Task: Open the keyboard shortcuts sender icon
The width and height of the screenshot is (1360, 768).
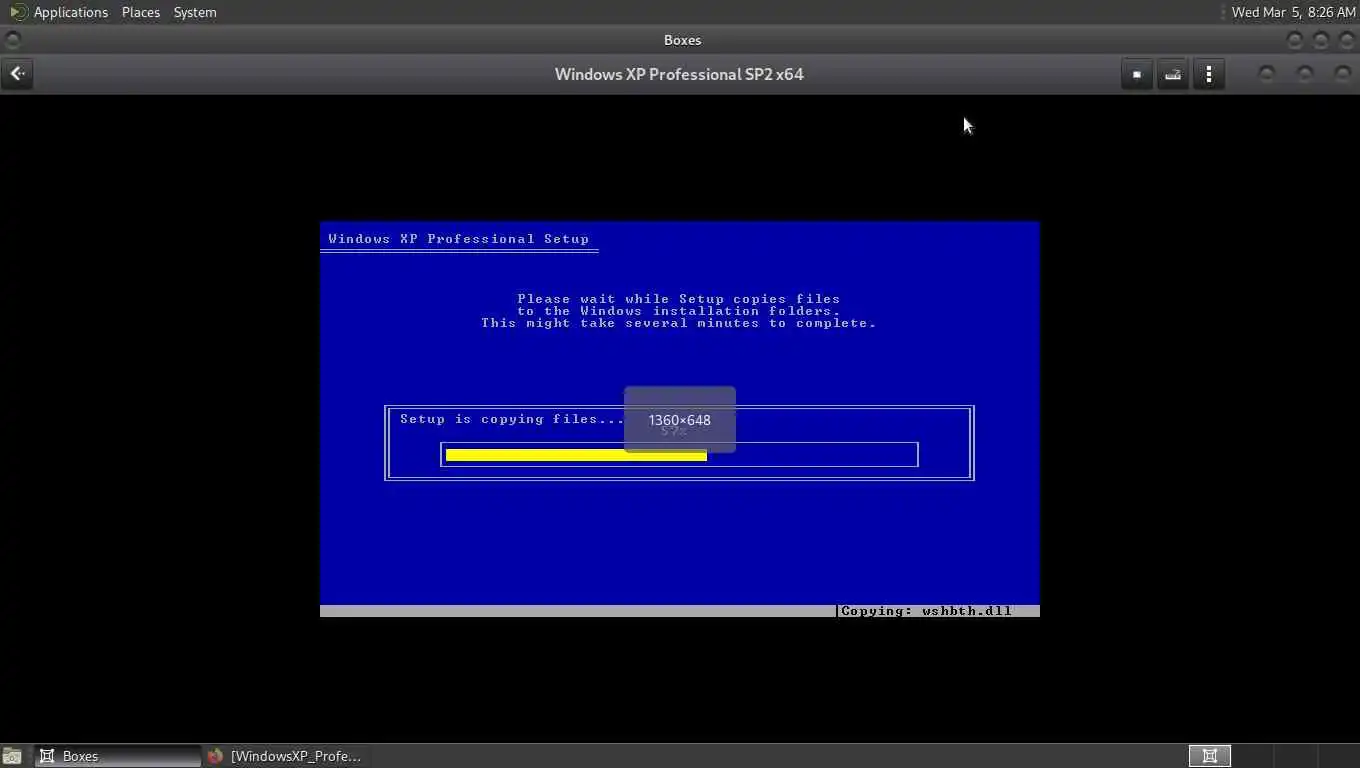Action: point(1173,74)
